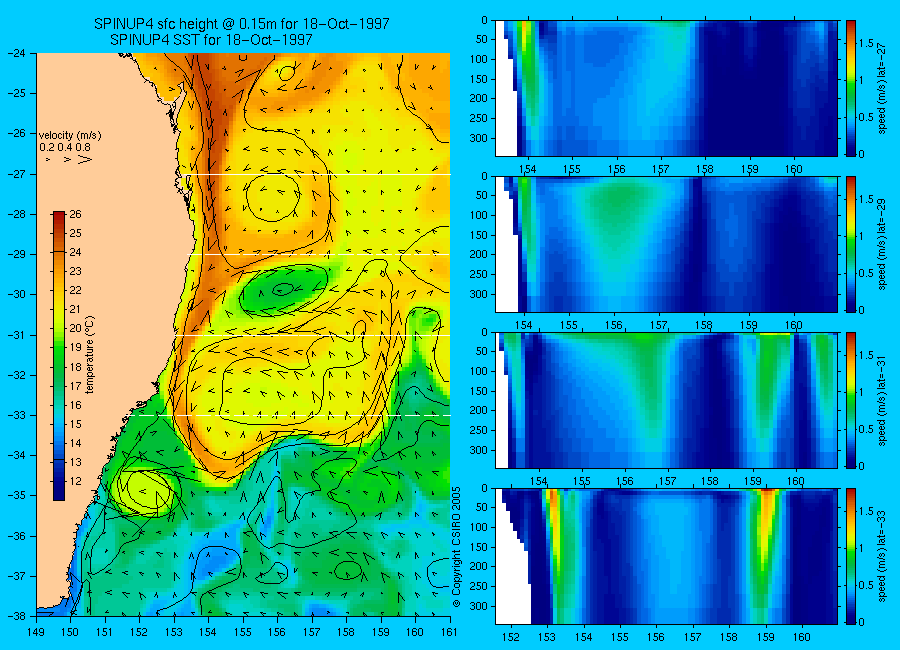Image resolution: width=900 pixels, height=650 pixels.
Task: Click the 'speed (m/s) lat=-33' label
Action: point(883,556)
